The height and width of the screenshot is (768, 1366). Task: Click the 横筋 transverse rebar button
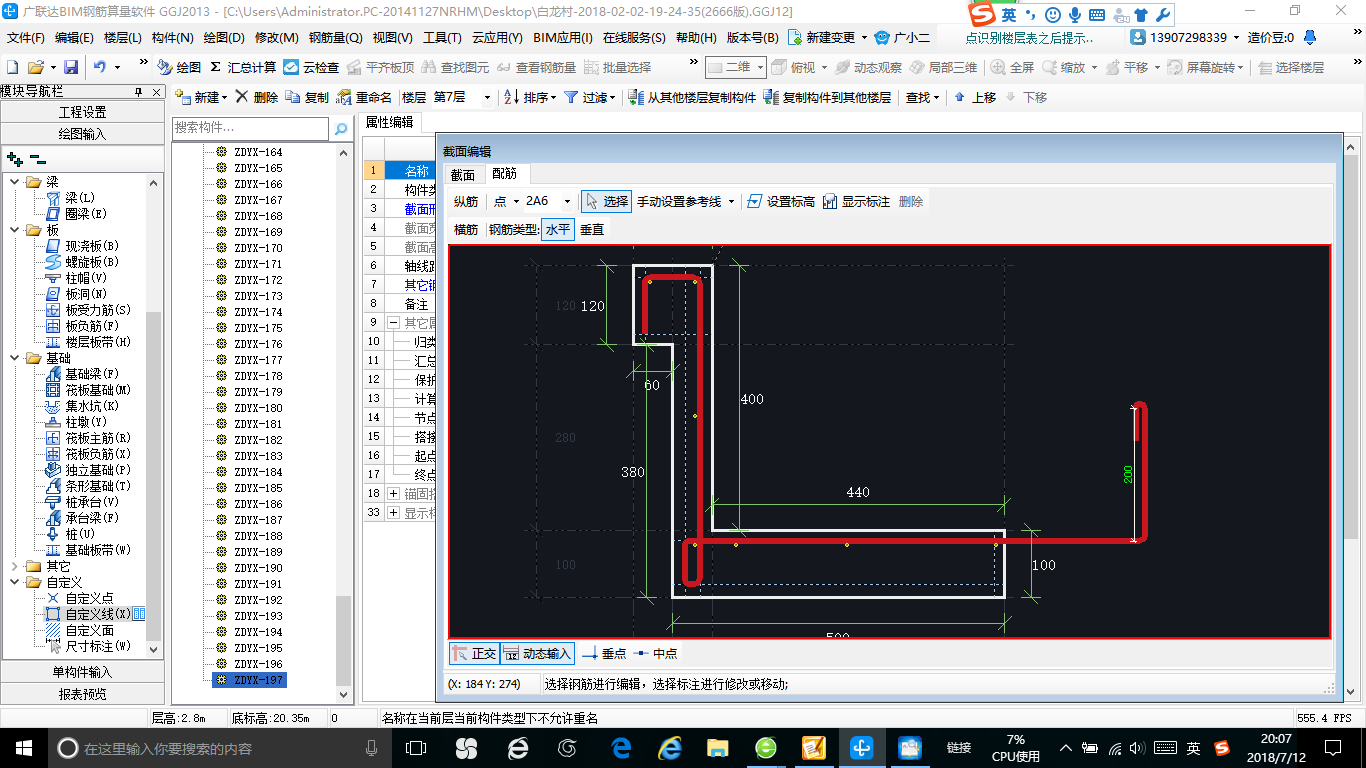(466, 229)
